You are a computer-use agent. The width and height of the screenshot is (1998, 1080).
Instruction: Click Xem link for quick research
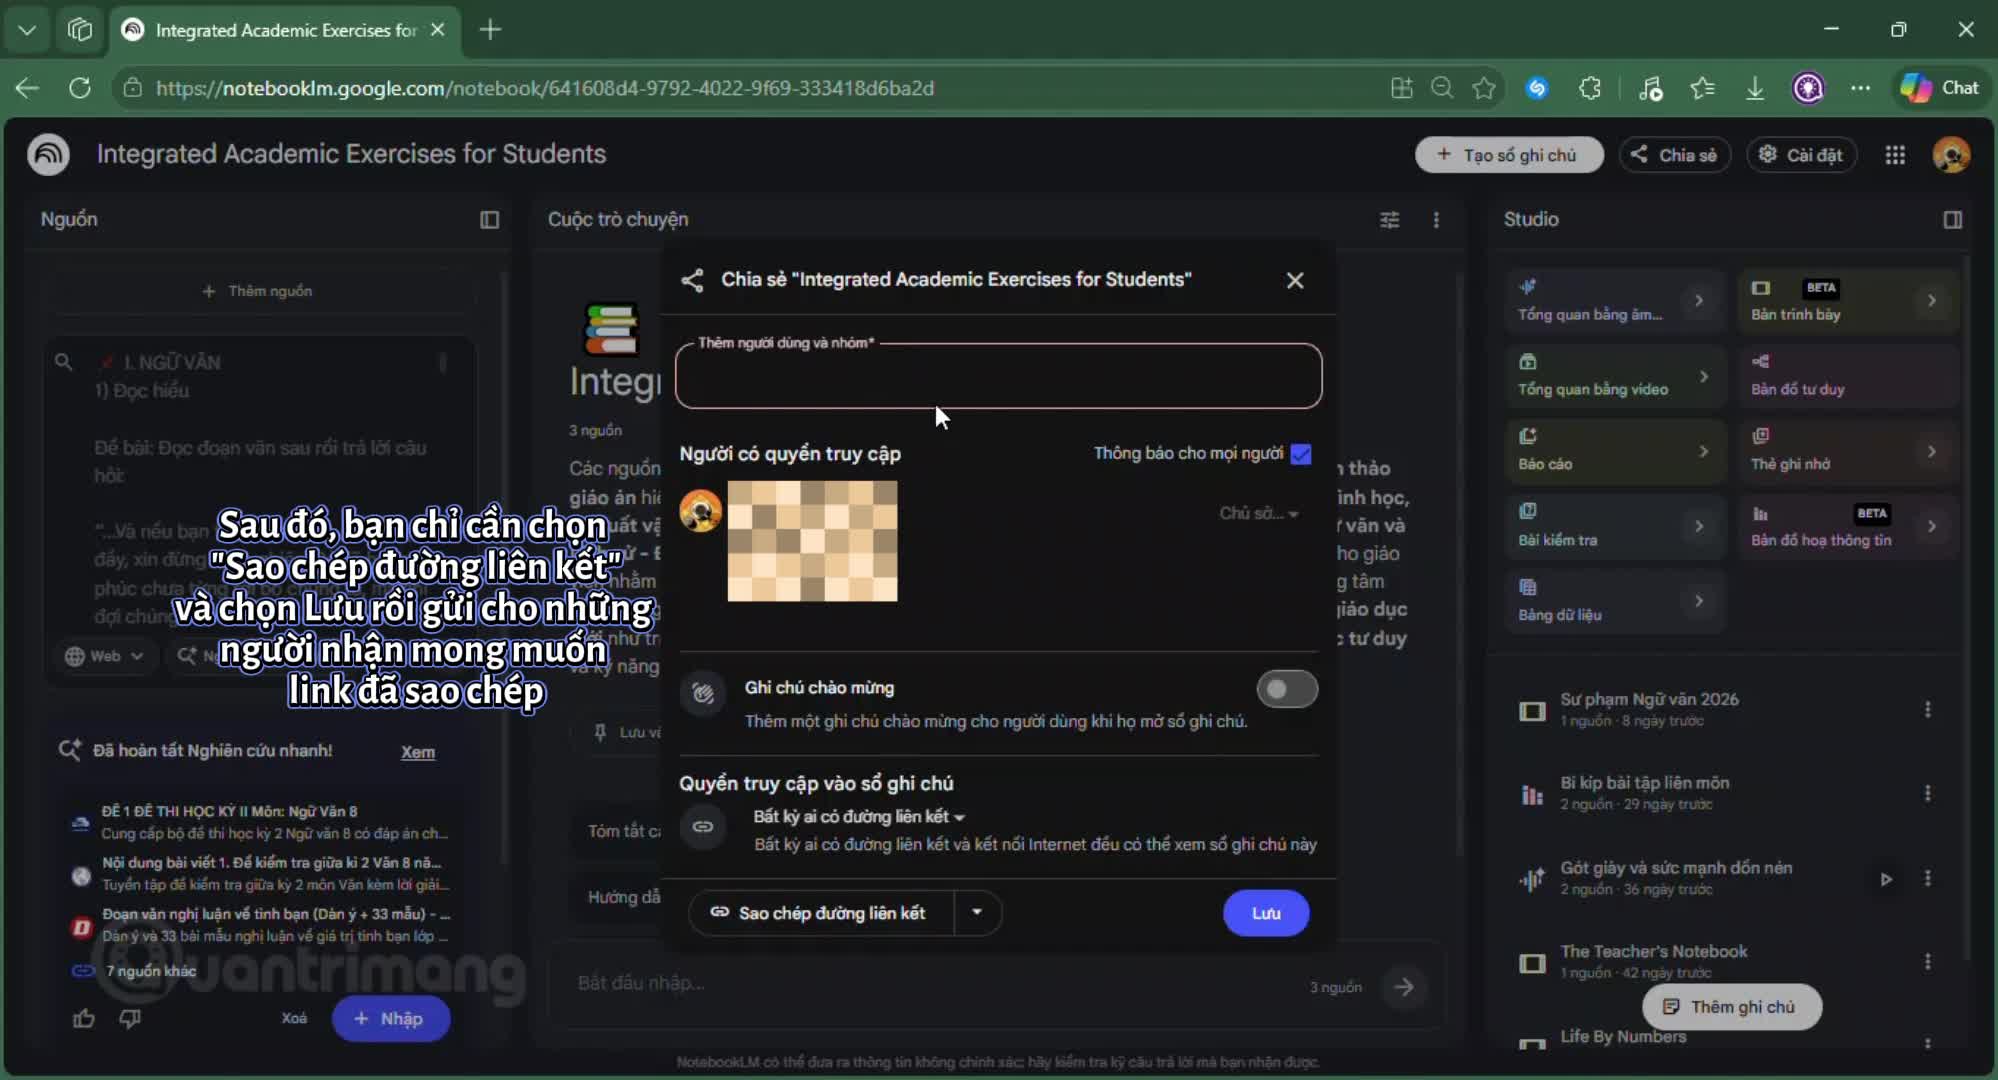418,752
